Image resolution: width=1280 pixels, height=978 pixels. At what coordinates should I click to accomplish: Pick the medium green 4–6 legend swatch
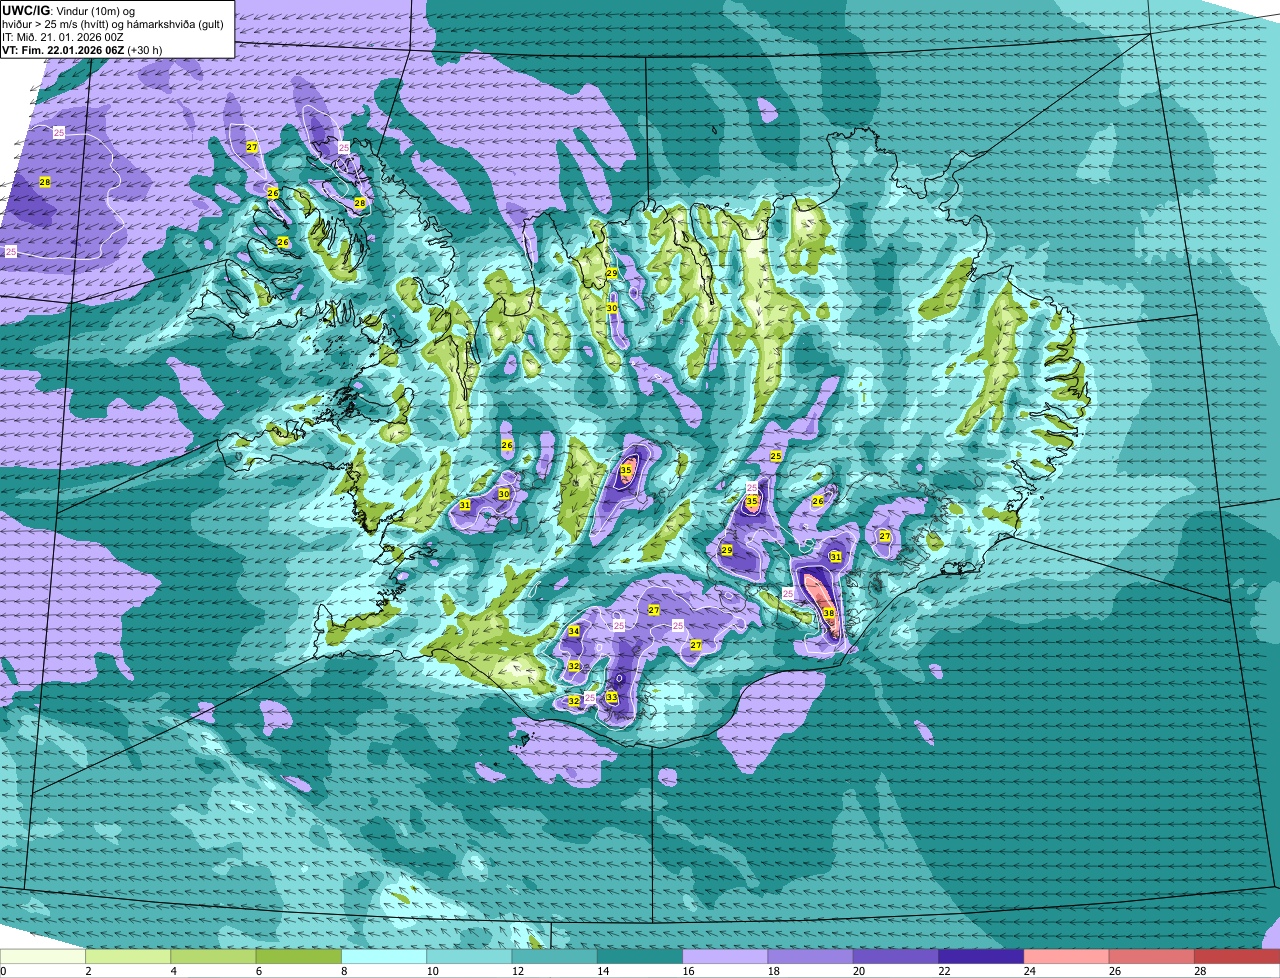pyautogui.click(x=213, y=956)
